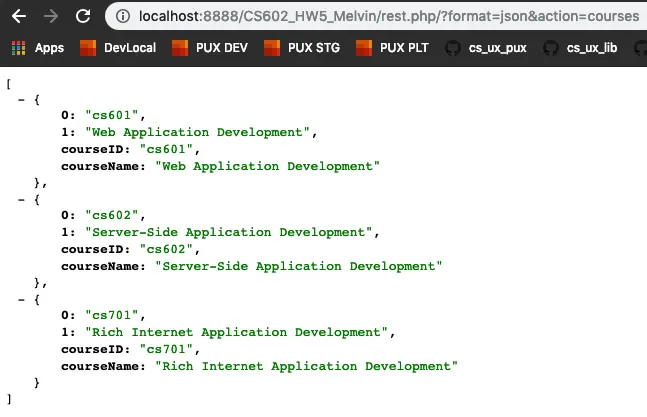Viewport: 647px width, 417px height.
Task: Collapse the second JSON object containing cs602
Action: coord(21,200)
